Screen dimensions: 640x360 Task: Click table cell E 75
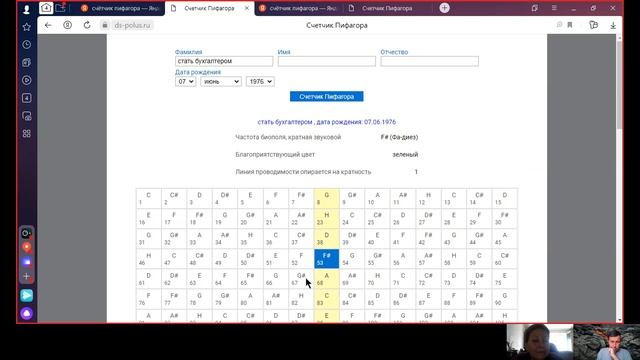pyautogui.click(x=504, y=279)
